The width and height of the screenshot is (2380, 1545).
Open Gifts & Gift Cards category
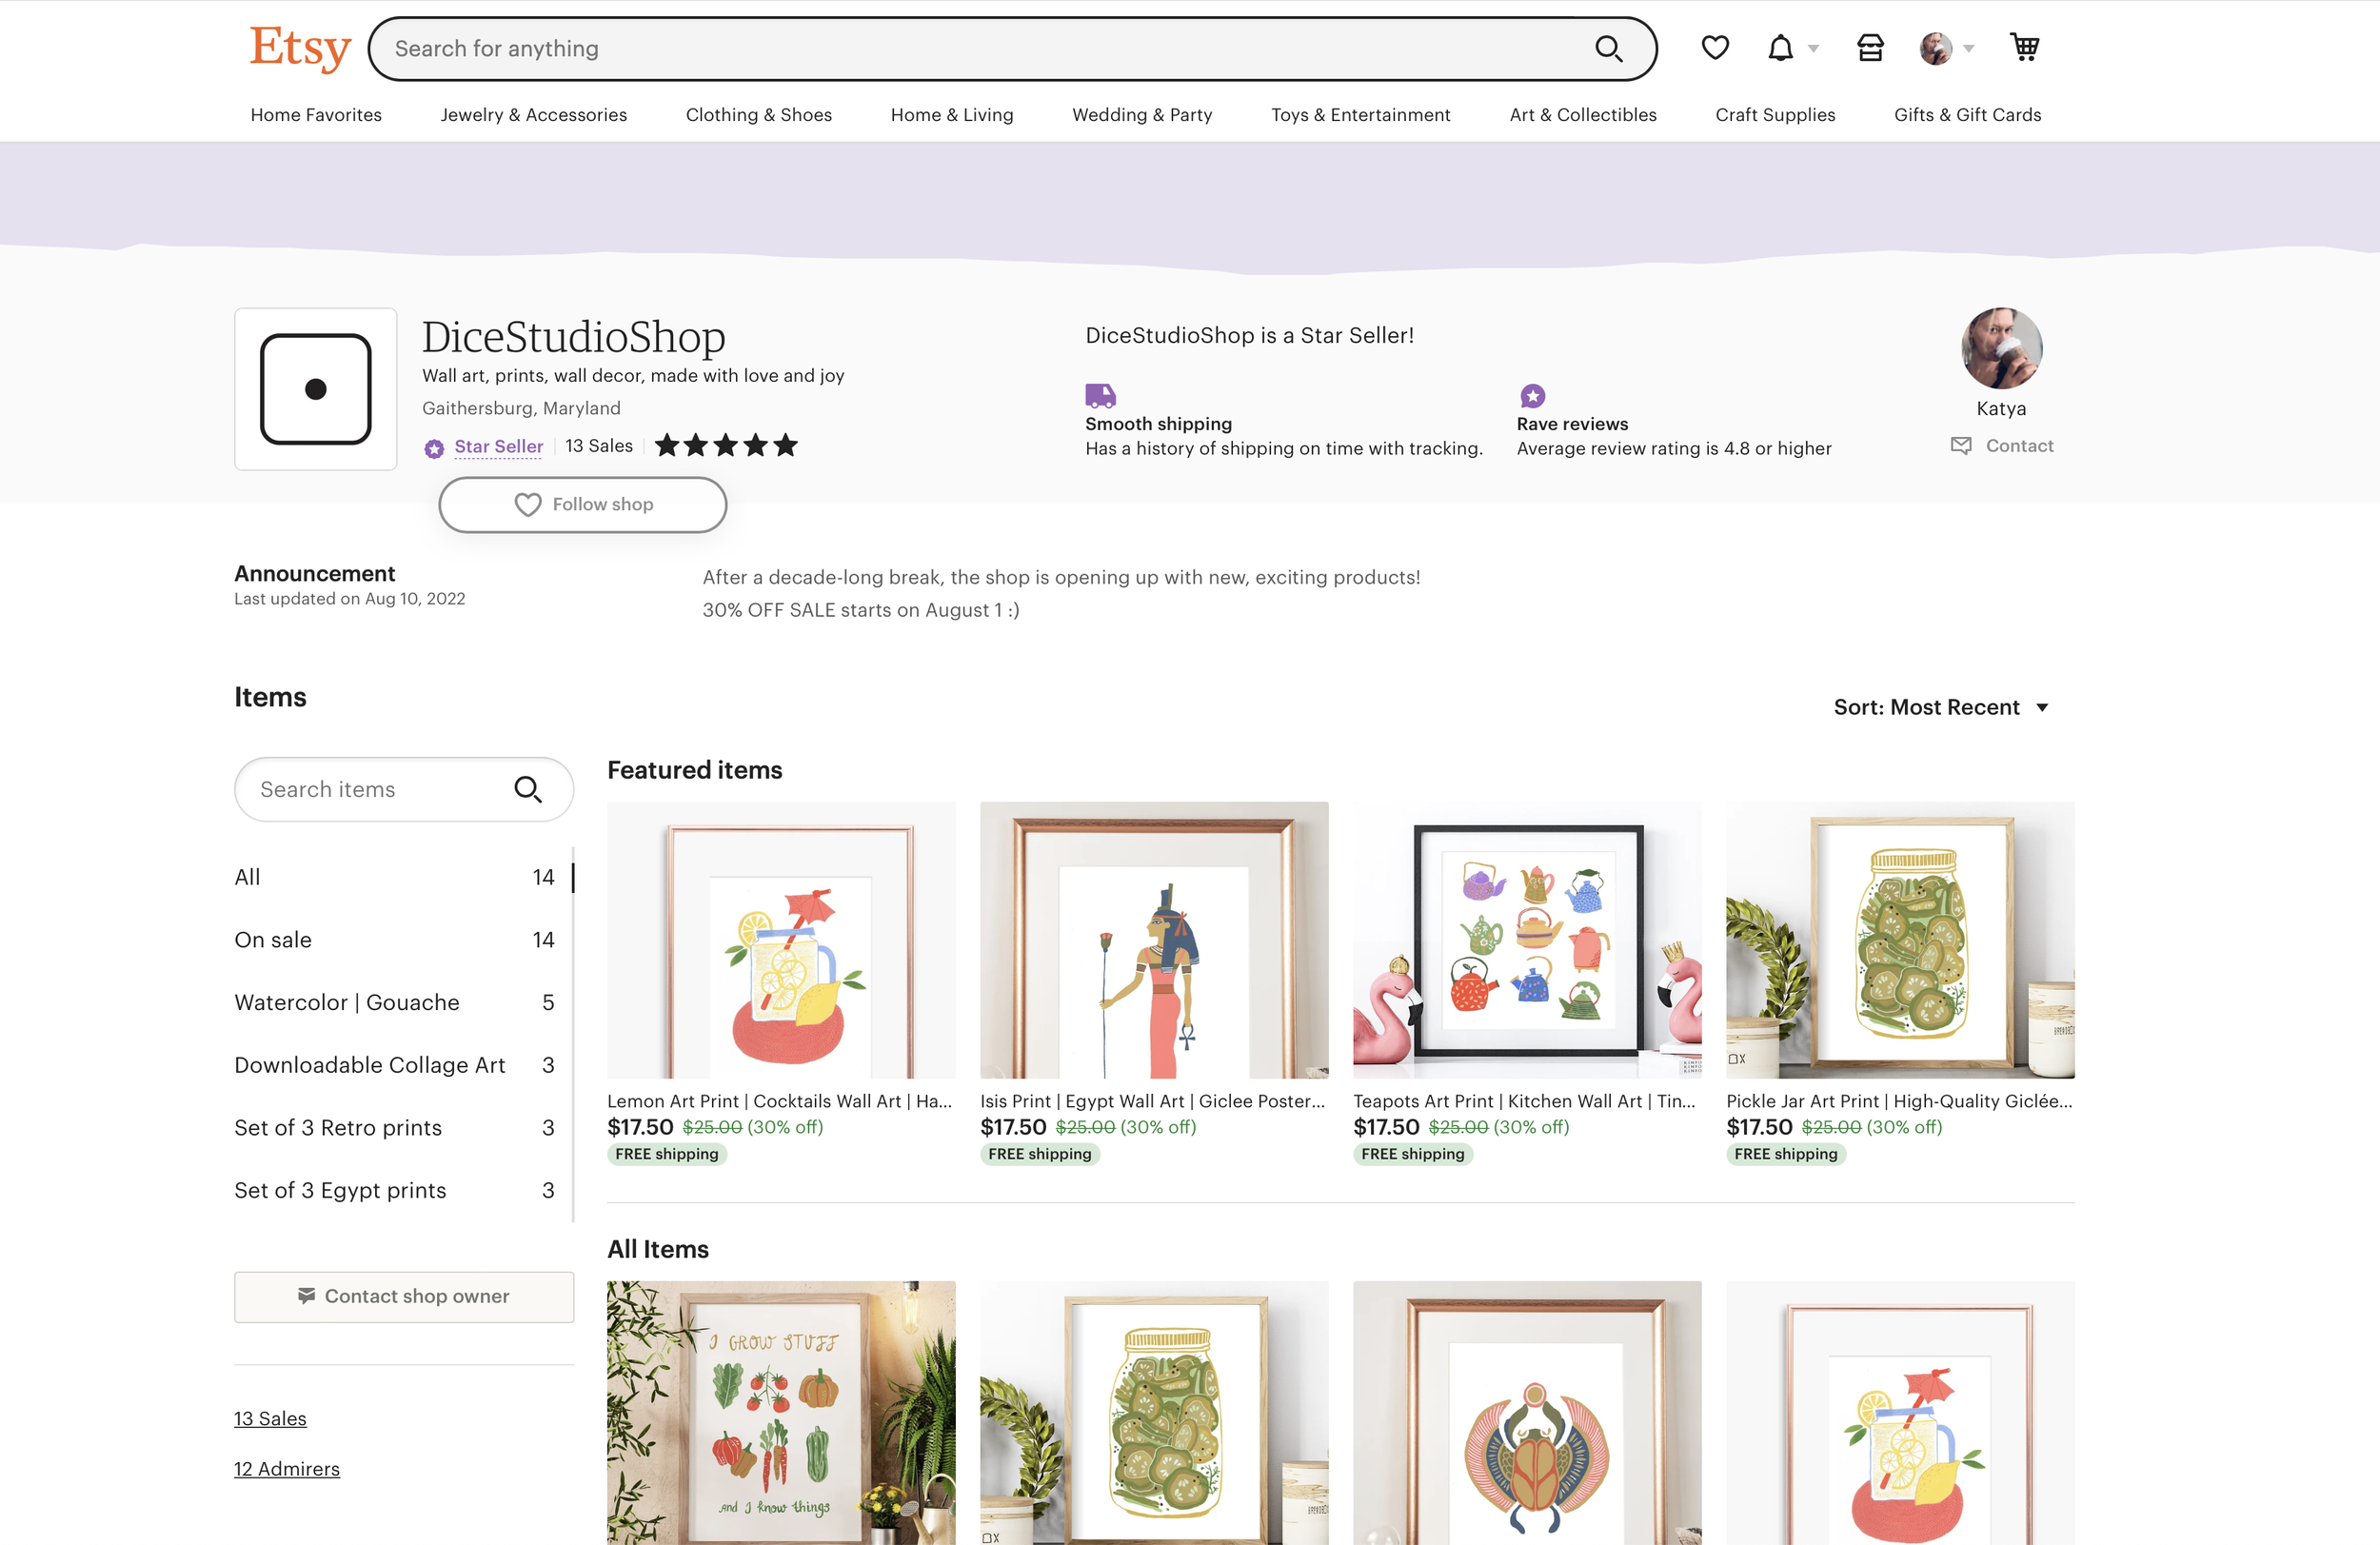click(x=1967, y=115)
